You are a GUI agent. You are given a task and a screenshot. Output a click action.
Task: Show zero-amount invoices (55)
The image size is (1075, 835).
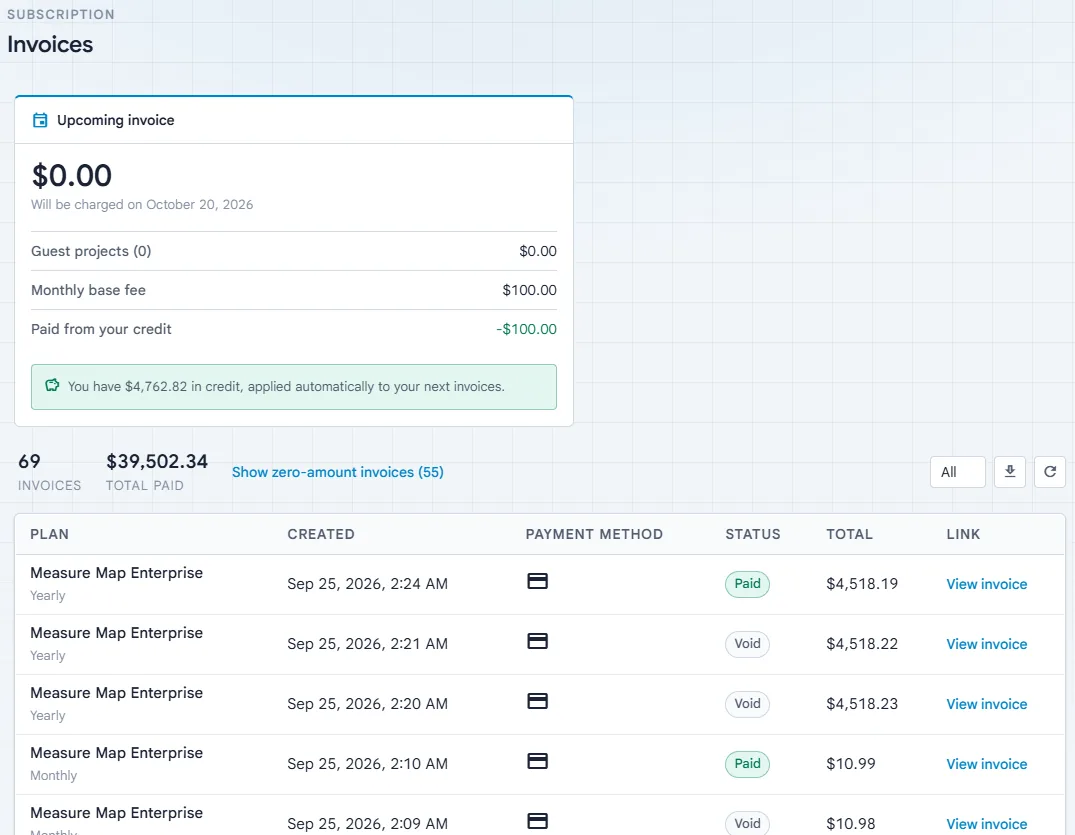point(337,472)
